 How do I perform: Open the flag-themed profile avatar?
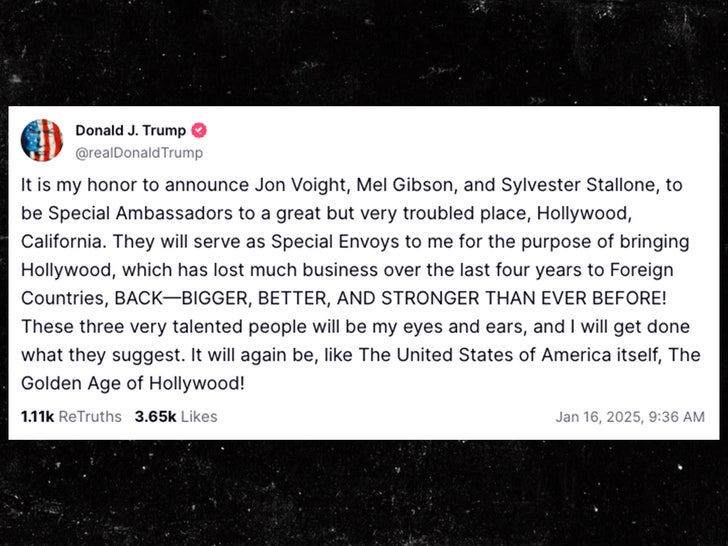[42, 140]
